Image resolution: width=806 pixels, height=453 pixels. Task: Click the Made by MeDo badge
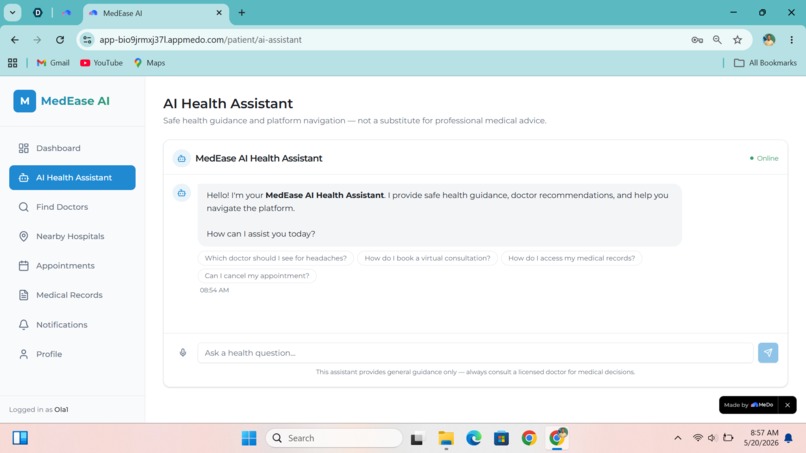tap(748, 405)
